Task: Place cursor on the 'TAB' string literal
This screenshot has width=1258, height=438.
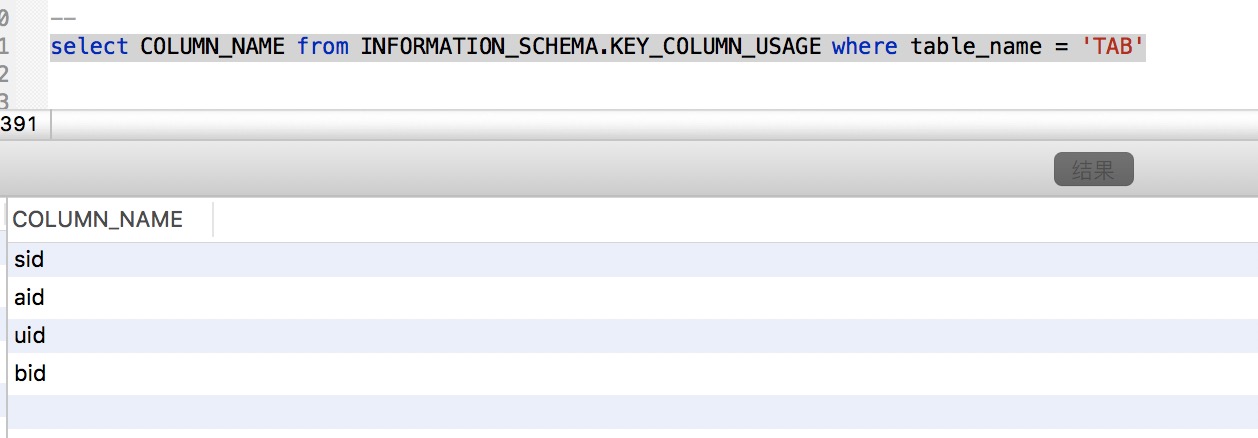Action: 1112,46
